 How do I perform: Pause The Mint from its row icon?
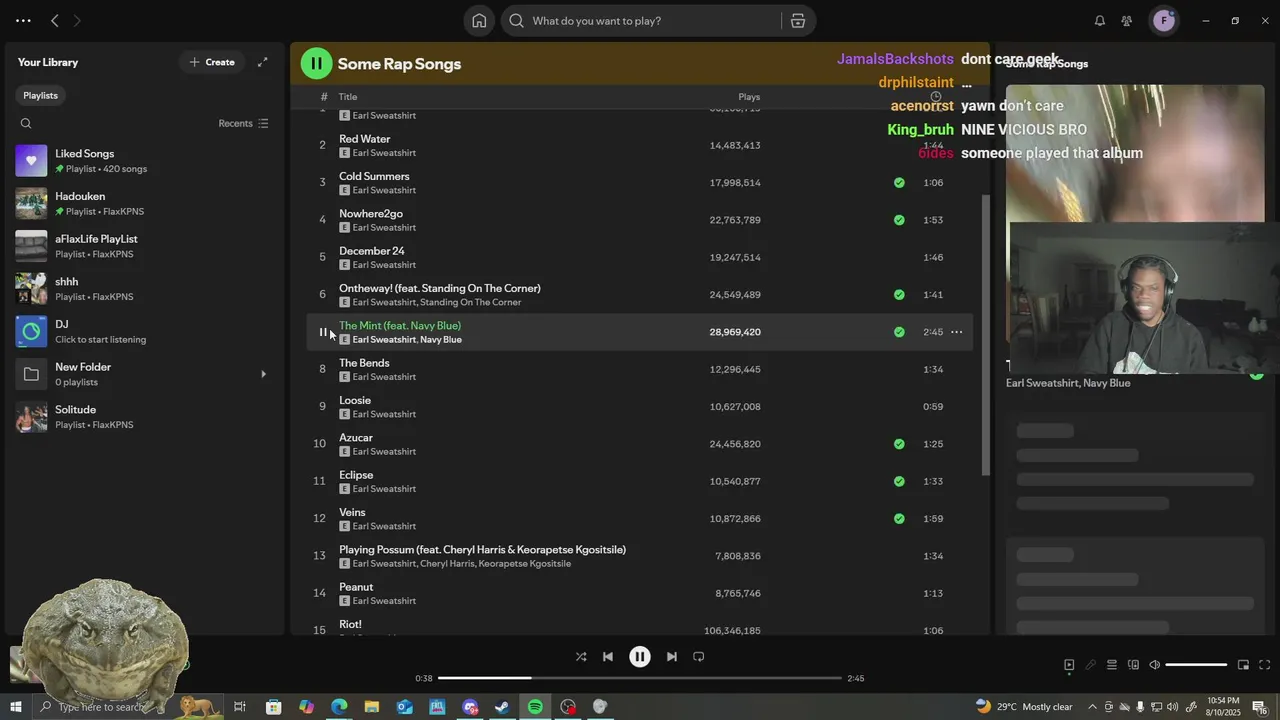click(x=323, y=332)
